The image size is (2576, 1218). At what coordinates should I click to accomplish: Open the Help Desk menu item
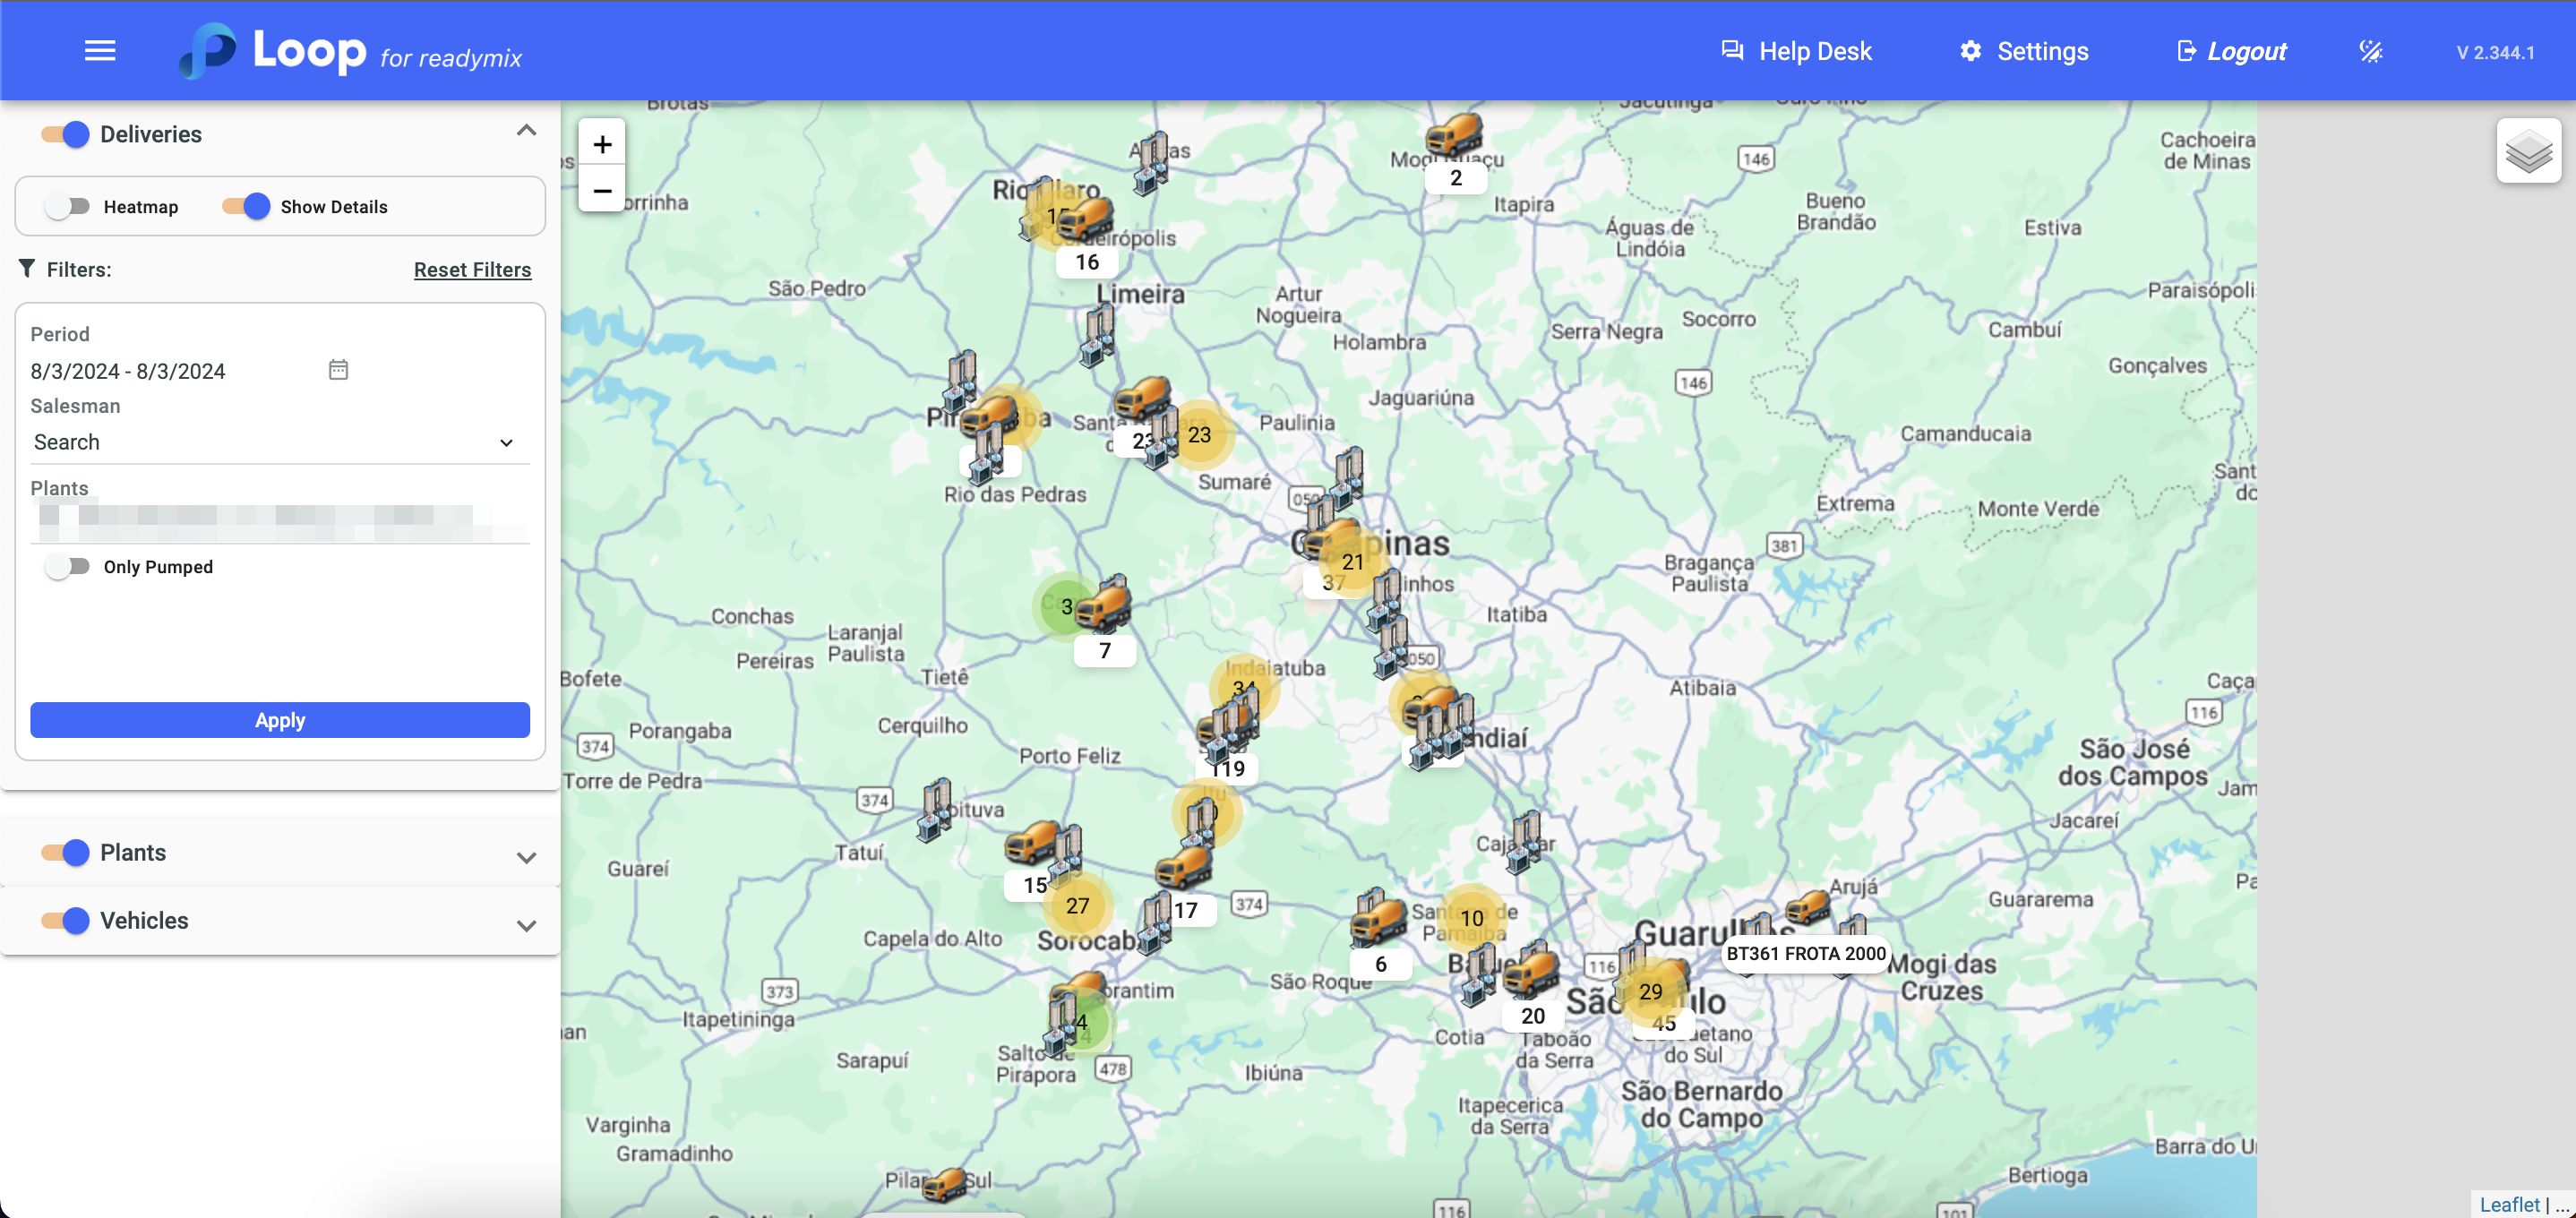tap(1796, 52)
